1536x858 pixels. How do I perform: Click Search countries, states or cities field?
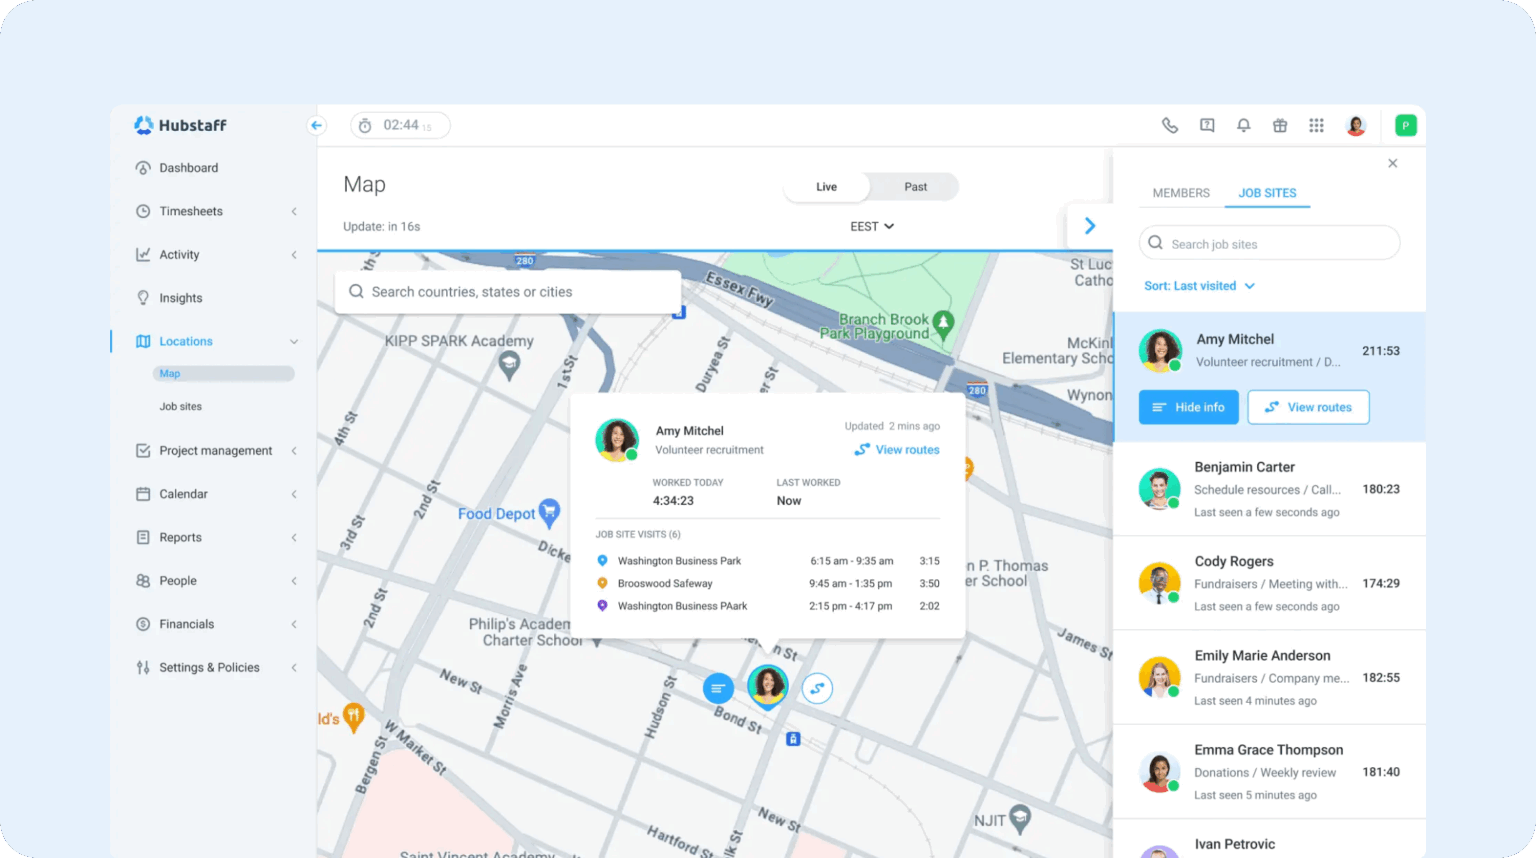pyautogui.click(x=508, y=292)
